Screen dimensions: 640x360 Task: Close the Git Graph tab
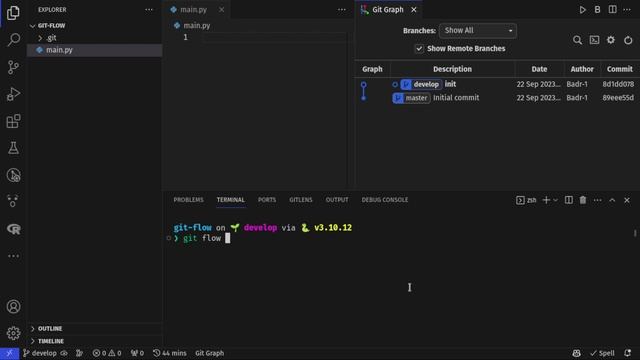tap(413, 9)
